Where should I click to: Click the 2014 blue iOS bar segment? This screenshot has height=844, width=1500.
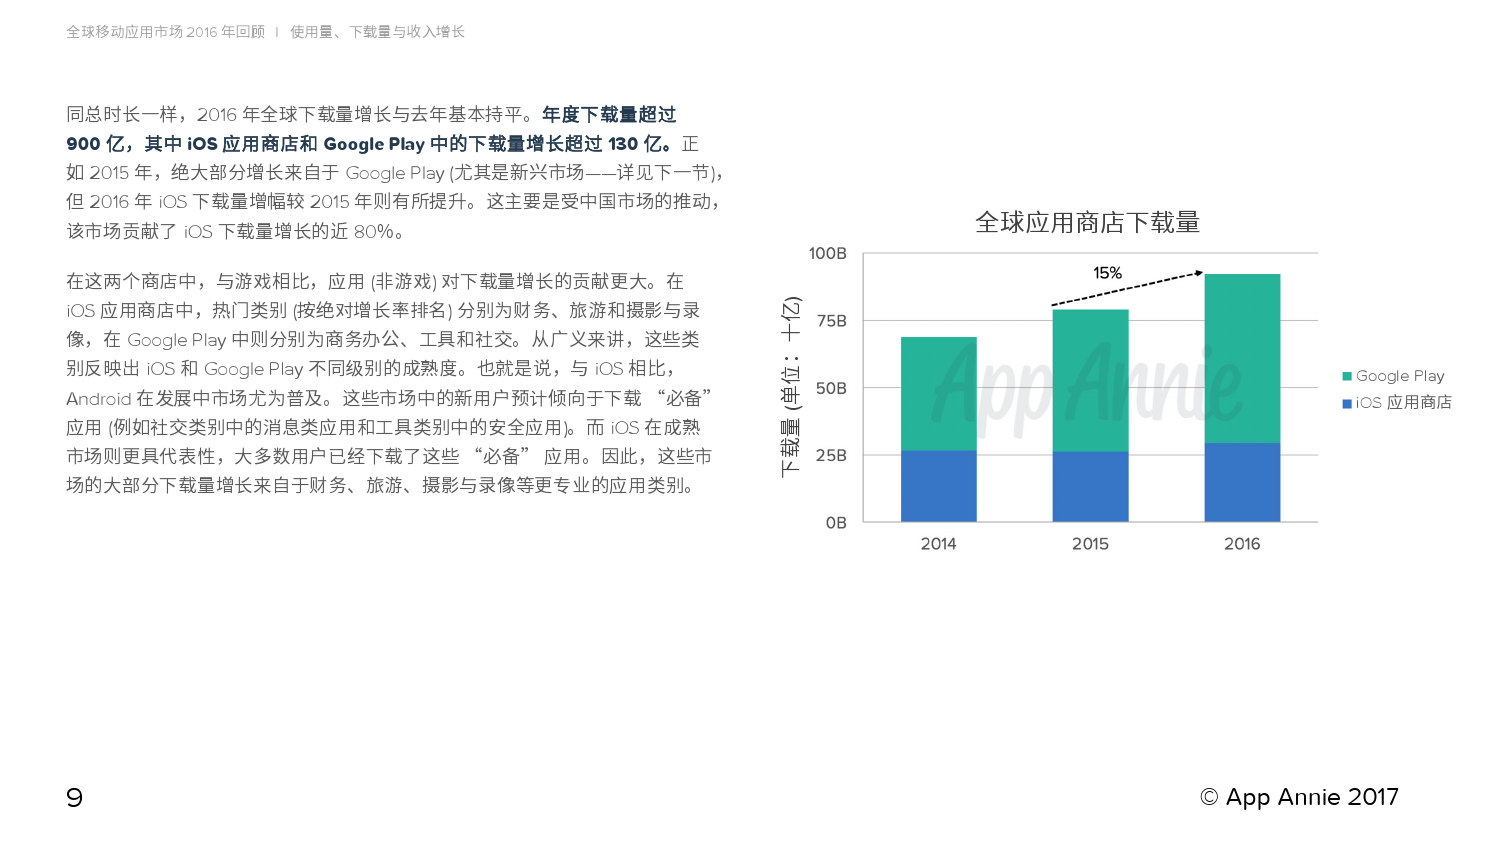coord(939,486)
